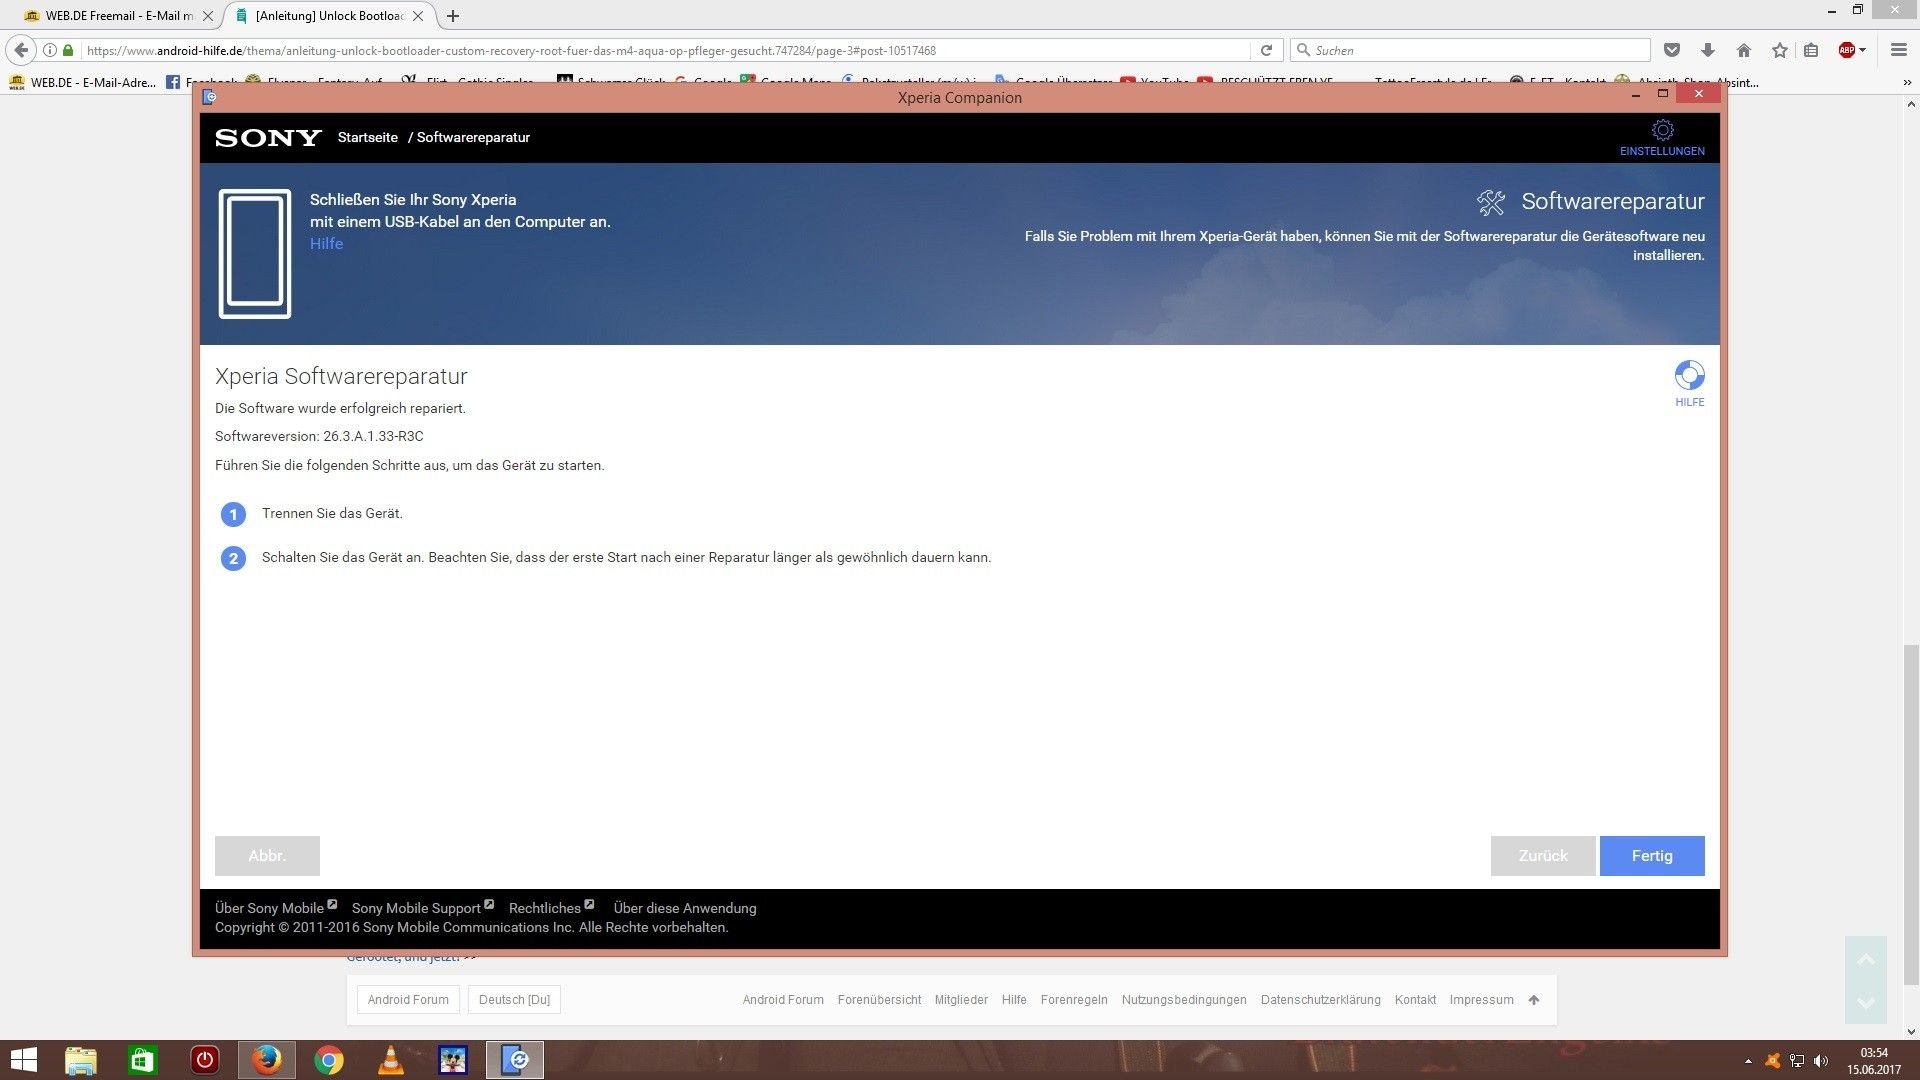Go to Startseite breadcrumb
The image size is (1920, 1080).
coord(367,138)
